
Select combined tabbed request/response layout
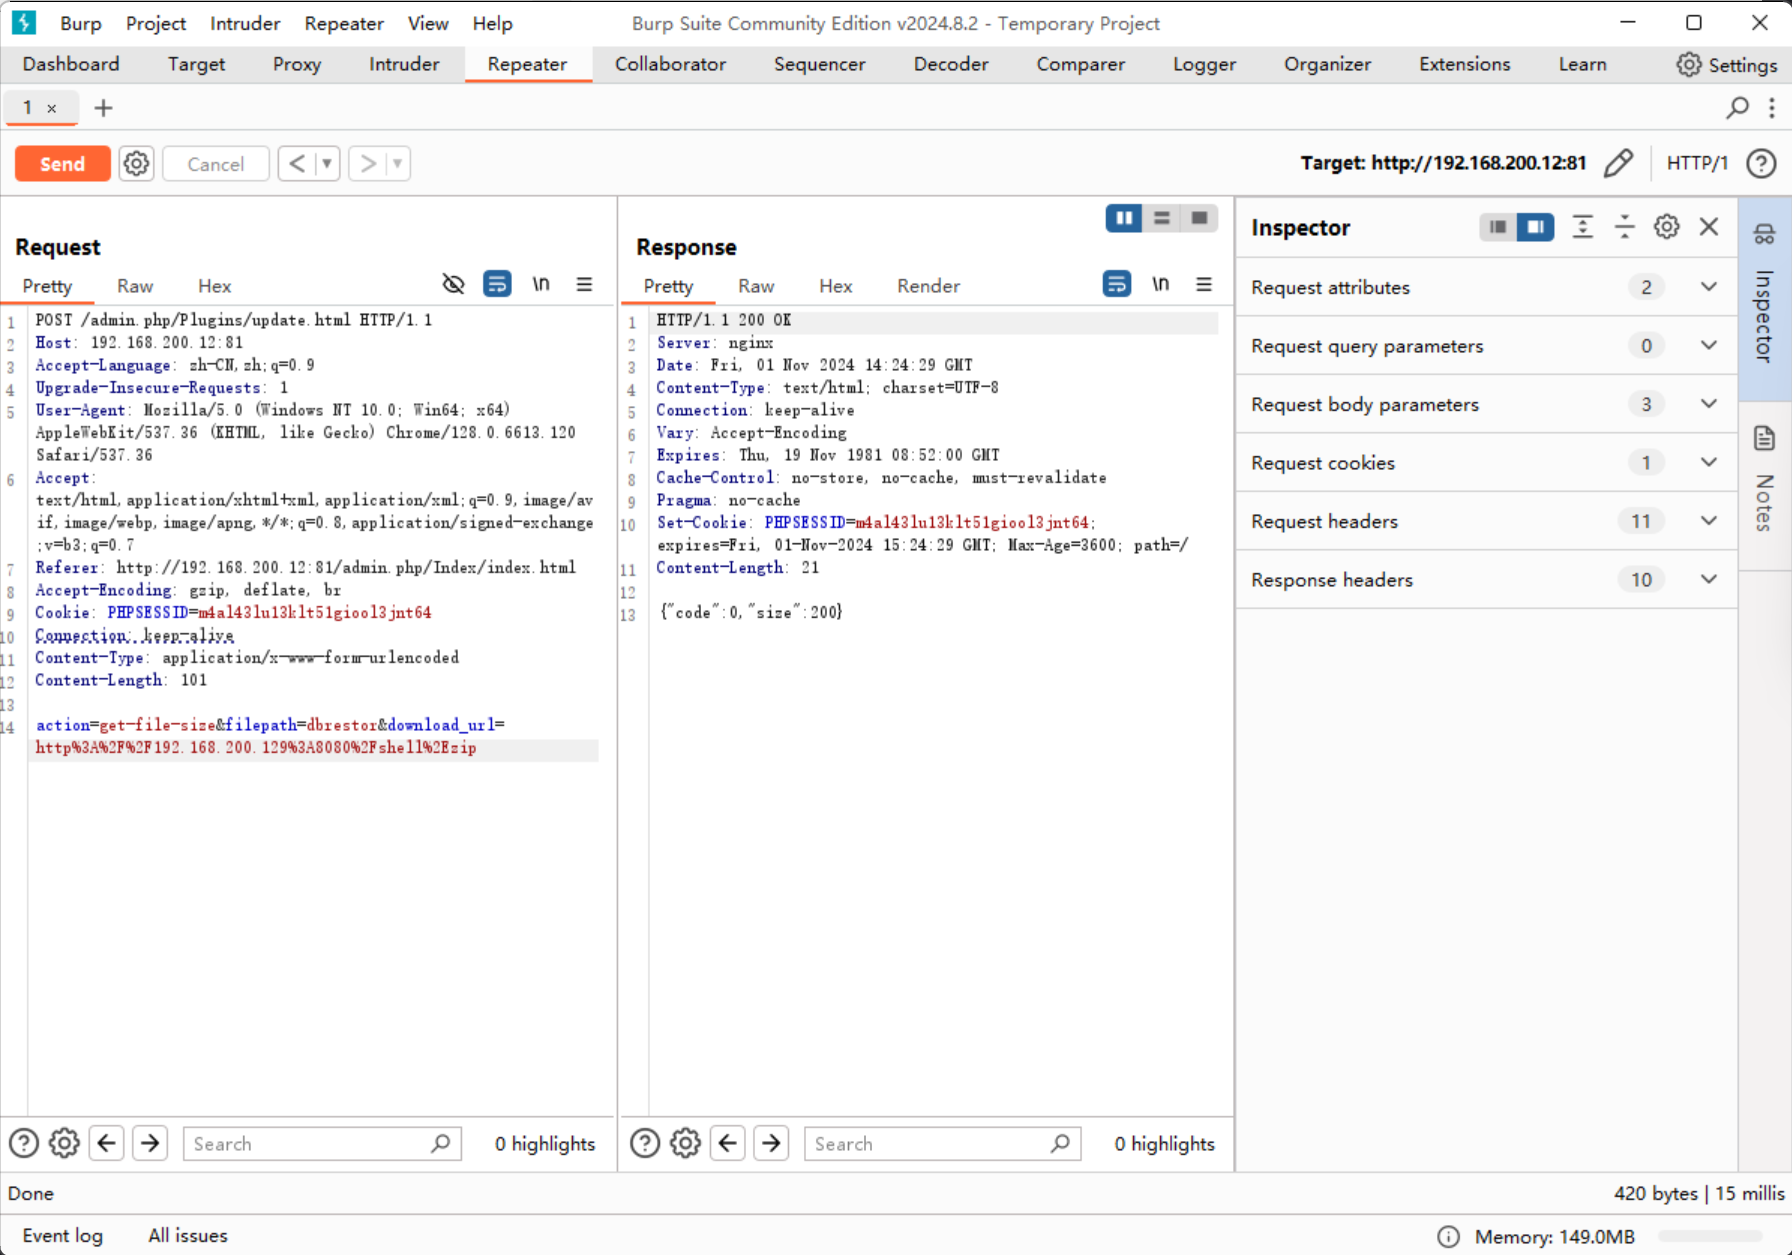(1198, 218)
